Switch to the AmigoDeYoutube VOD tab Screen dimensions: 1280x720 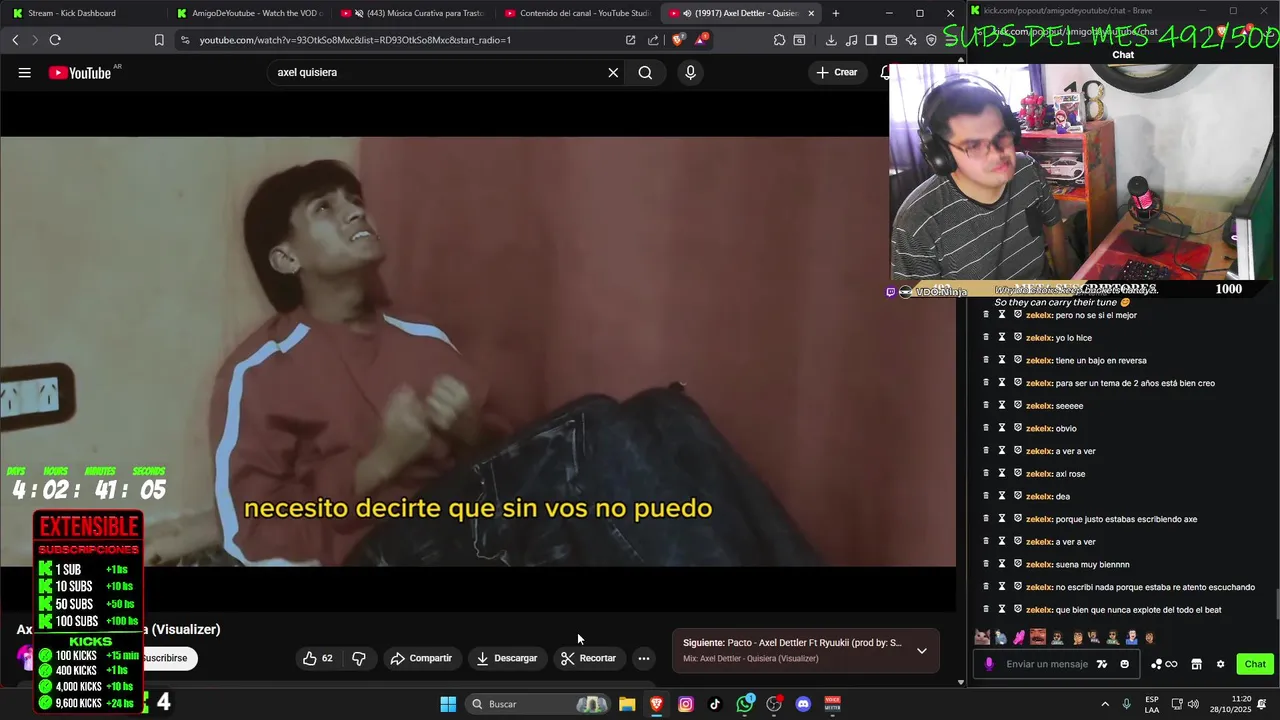point(247,13)
